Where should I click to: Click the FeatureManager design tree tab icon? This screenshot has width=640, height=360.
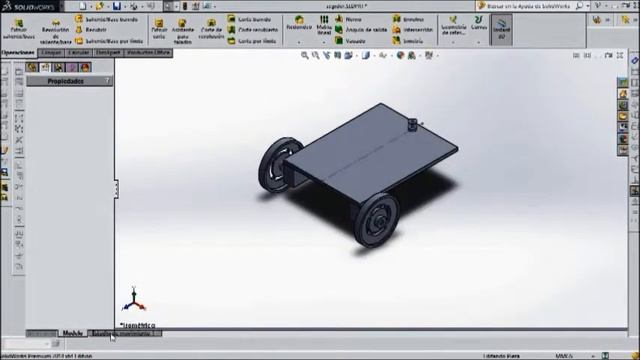[x=31, y=67]
